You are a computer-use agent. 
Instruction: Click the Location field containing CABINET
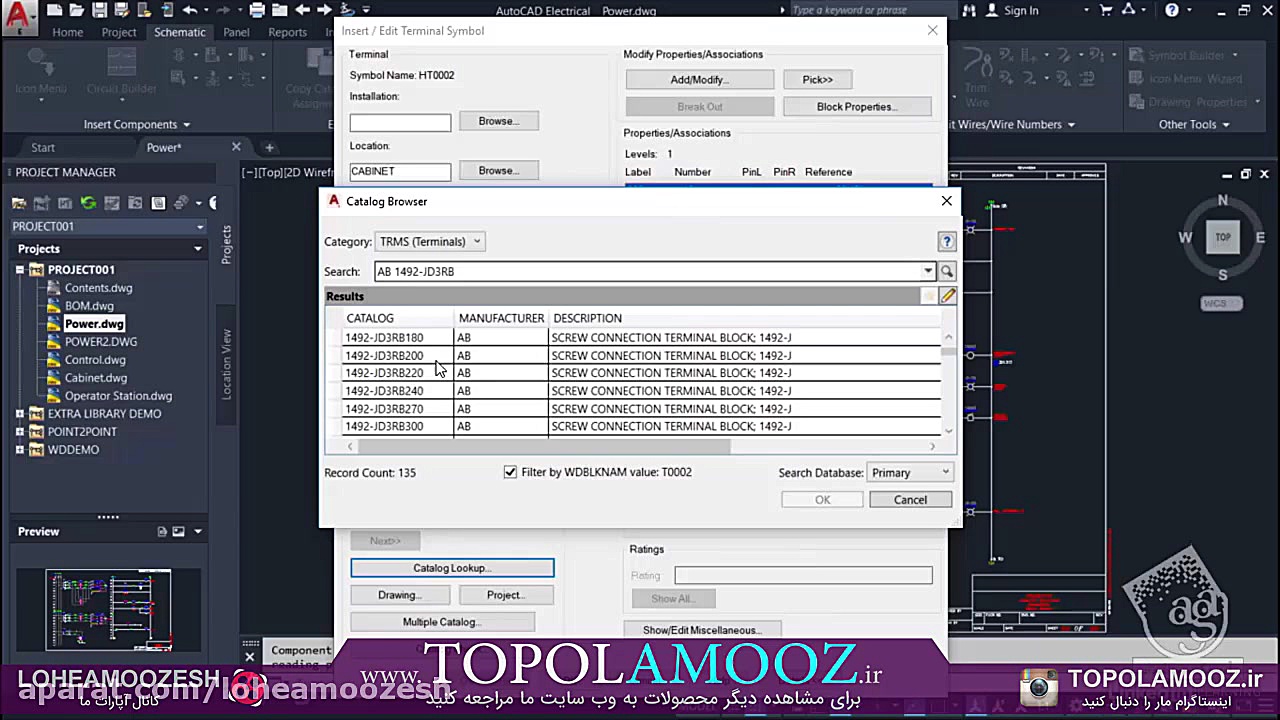400,172
